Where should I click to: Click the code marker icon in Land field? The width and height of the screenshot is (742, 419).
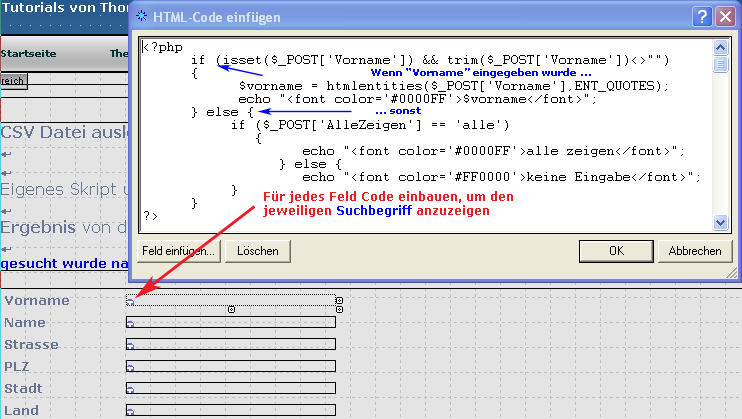[x=130, y=410]
